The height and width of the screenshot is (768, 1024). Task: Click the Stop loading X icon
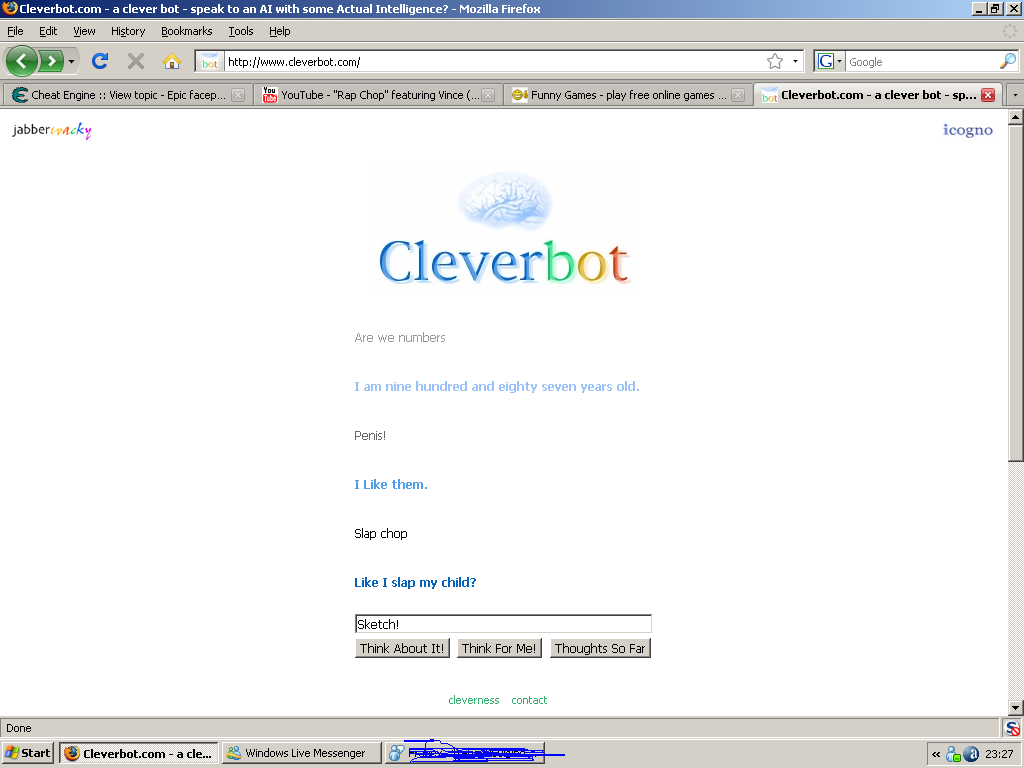click(136, 61)
